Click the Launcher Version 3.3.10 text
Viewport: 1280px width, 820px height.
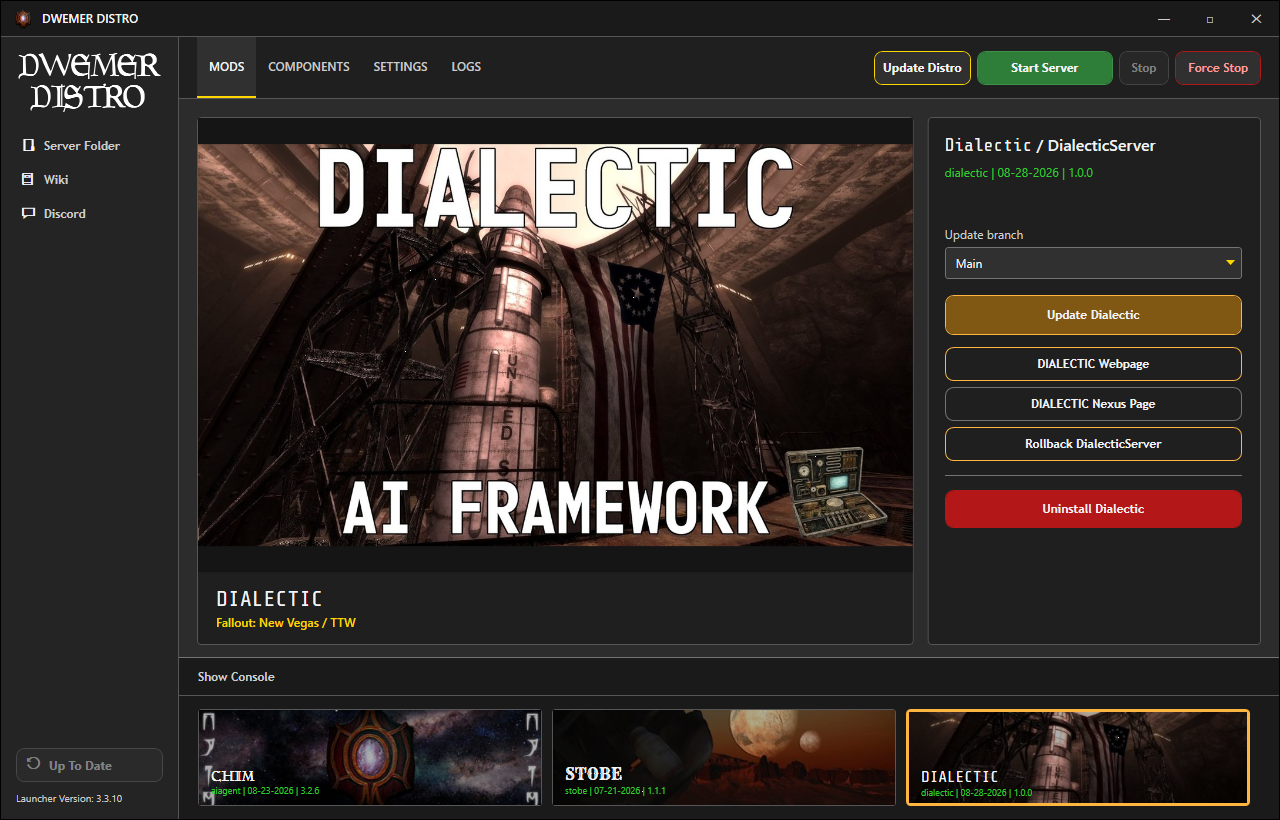pyautogui.click(x=69, y=799)
